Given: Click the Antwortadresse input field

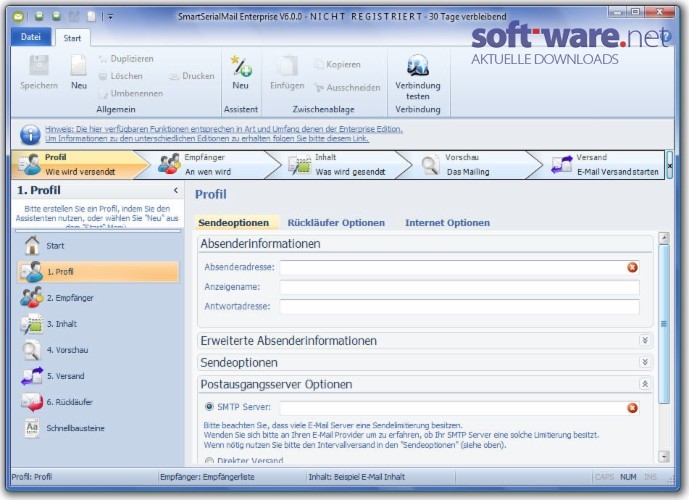Looking at the screenshot, I should [460, 307].
